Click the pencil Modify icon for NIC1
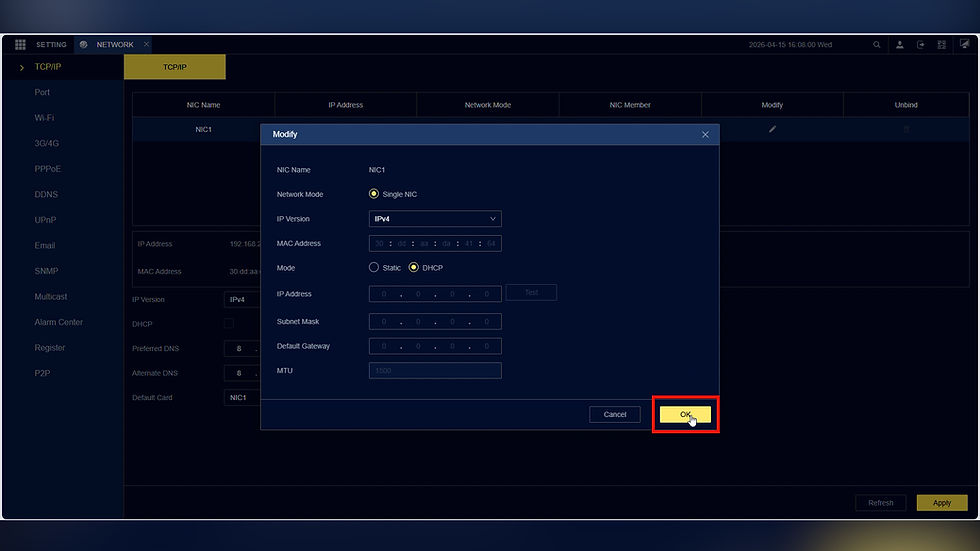The width and height of the screenshot is (980, 551). [x=772, y=129]
